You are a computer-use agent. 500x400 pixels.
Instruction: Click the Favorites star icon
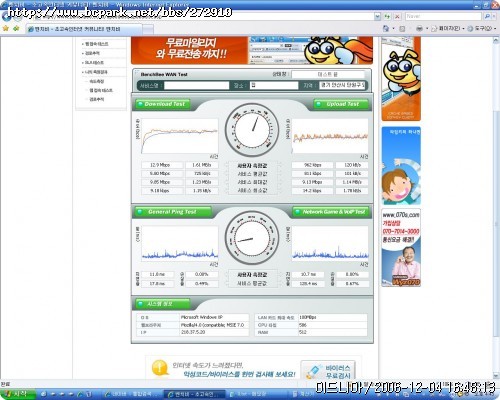[x=5, y=29]
